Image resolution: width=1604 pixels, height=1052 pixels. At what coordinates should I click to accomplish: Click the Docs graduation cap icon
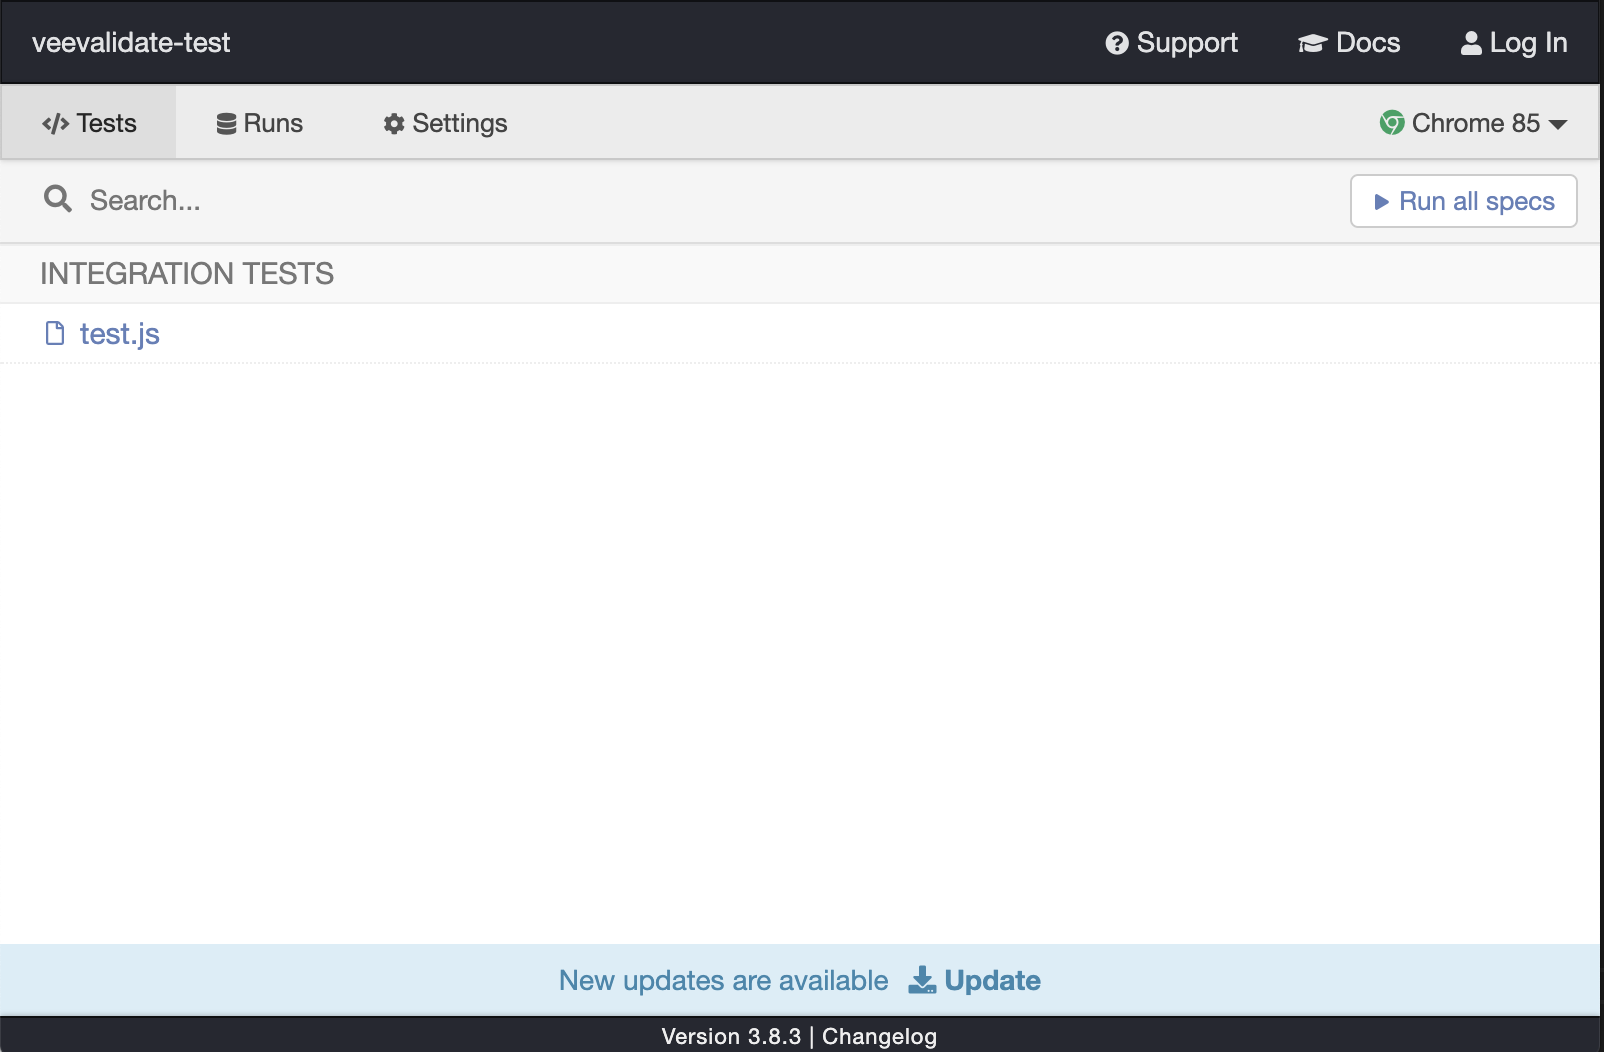point(1312,43)
